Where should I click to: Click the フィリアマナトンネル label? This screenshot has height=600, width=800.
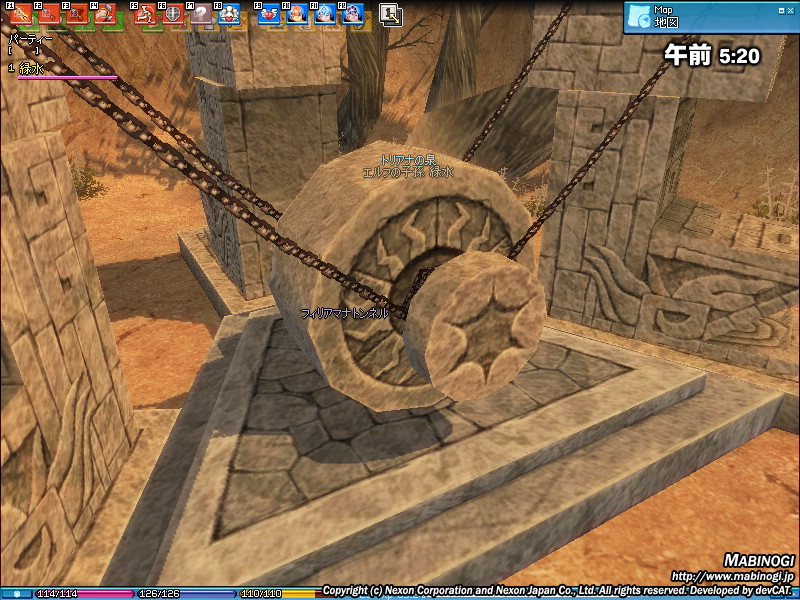pyautogui.click(x=344, y=313)
